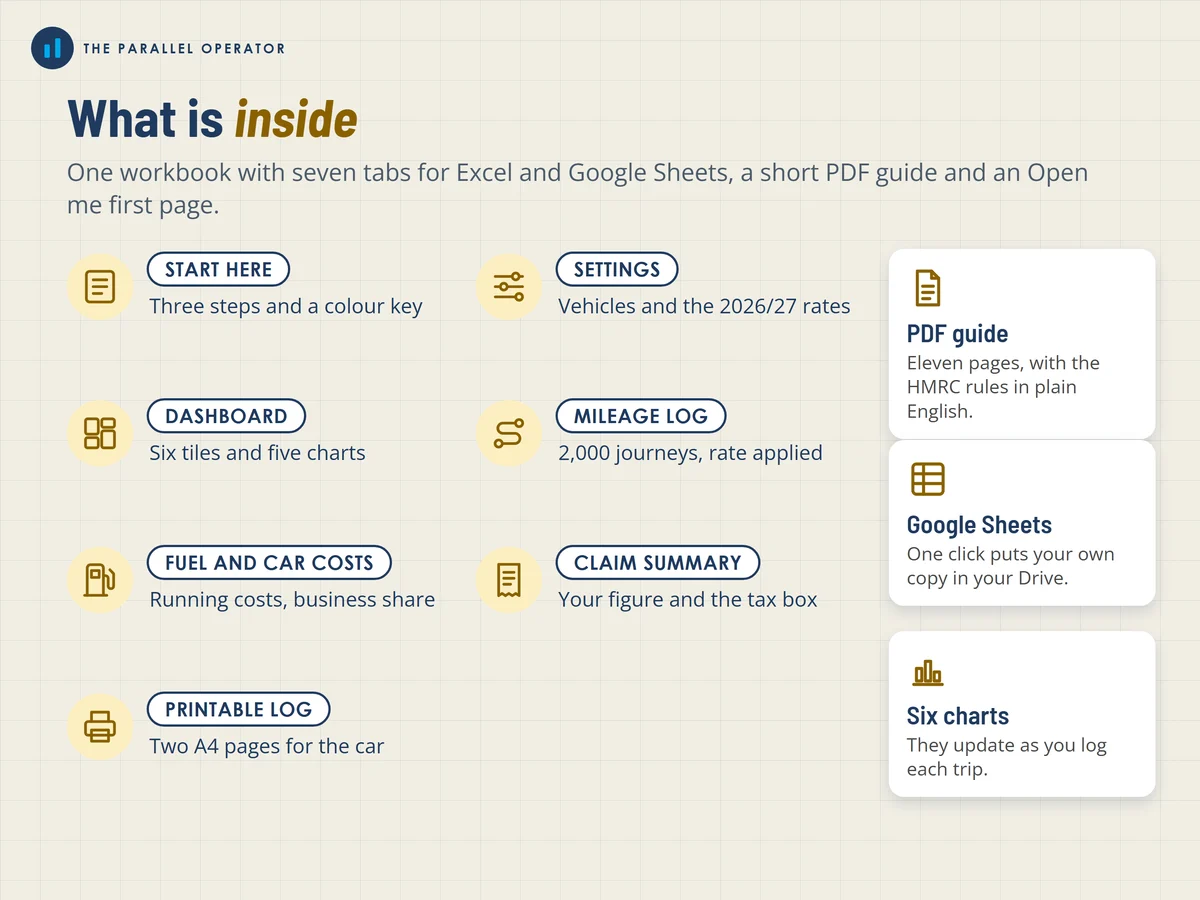This screenshot has width=1200, height=900.
Task: Select the SETTINGS tab label
Action: pyautogui.click(x=617, y=270)
